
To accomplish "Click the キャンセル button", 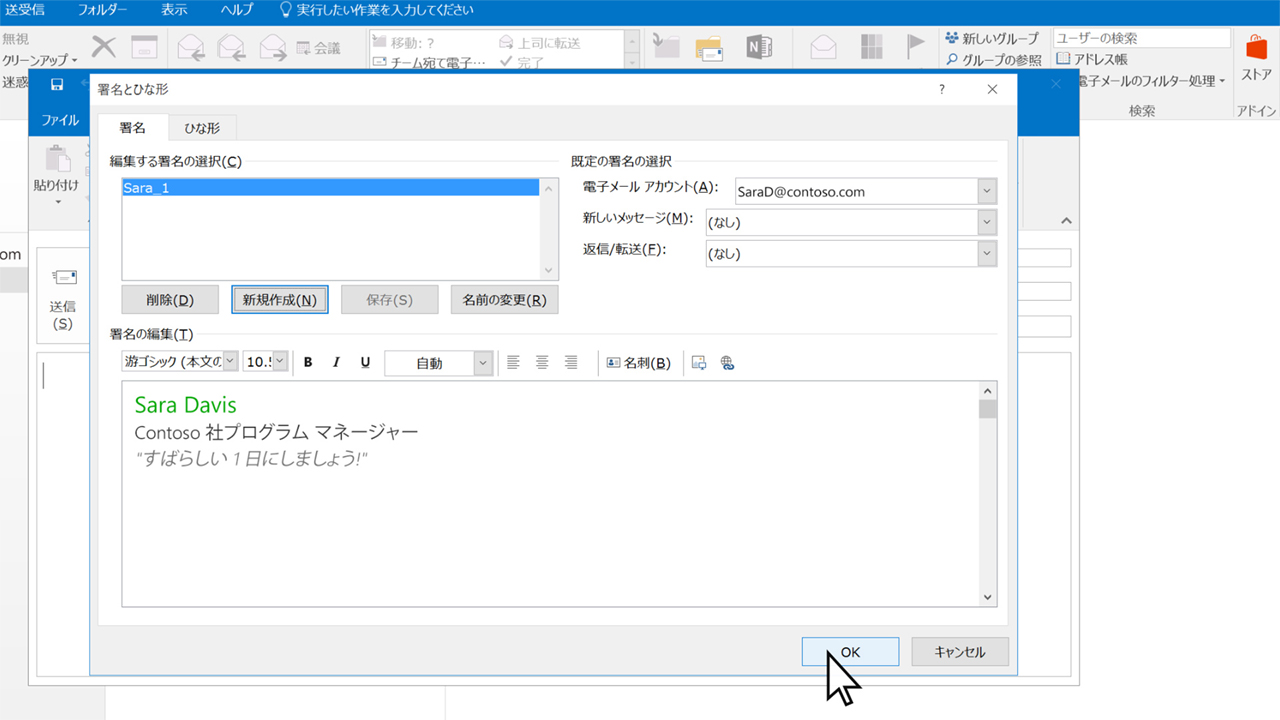I will (x=960, y=652).
